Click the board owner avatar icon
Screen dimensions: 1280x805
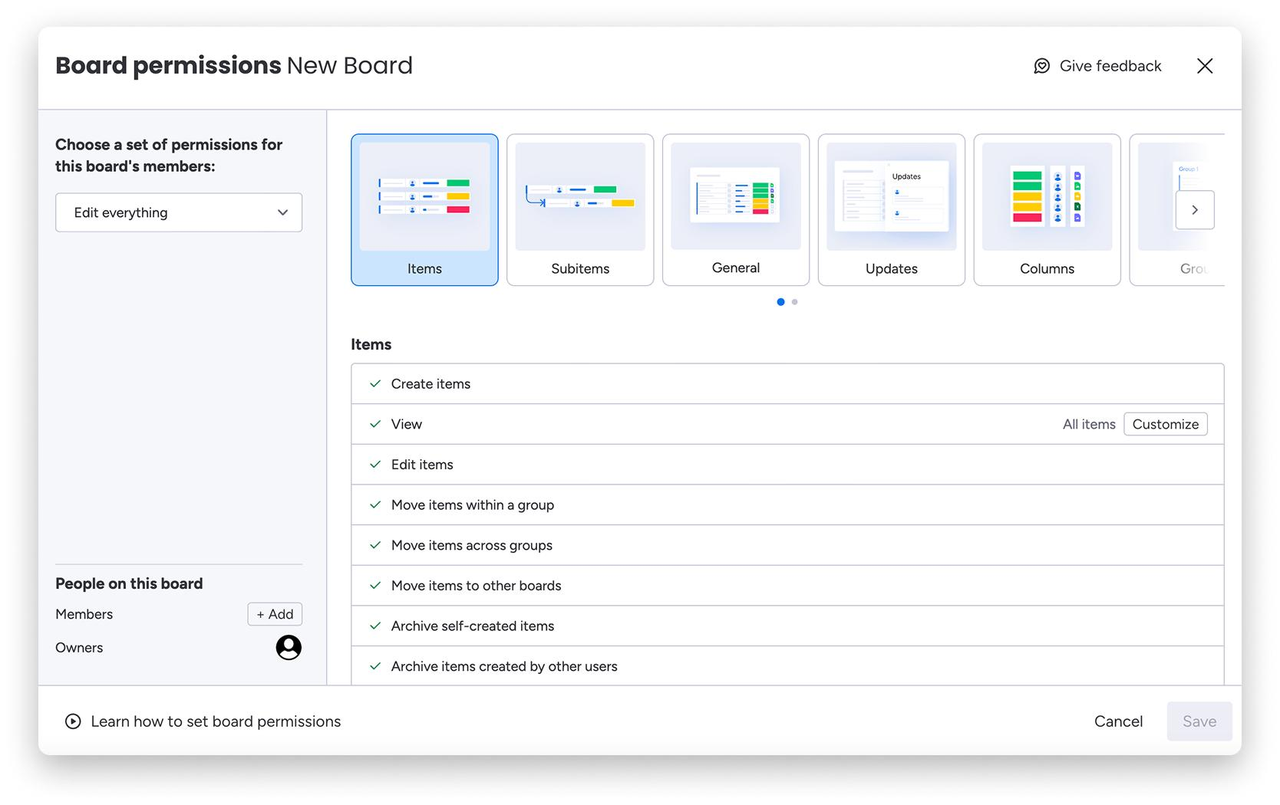[289, 648]
